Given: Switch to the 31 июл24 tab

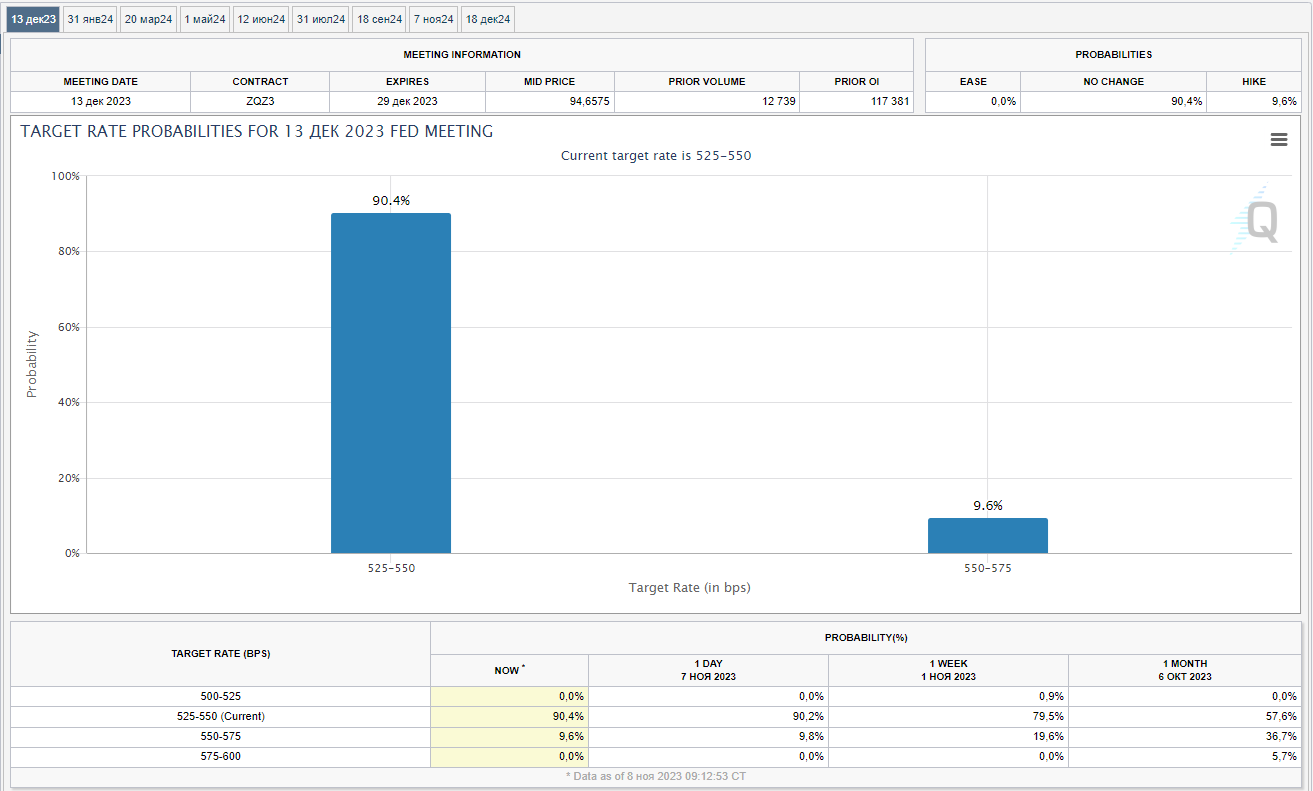Looking at the screenshot, I should tap(321, 19).
